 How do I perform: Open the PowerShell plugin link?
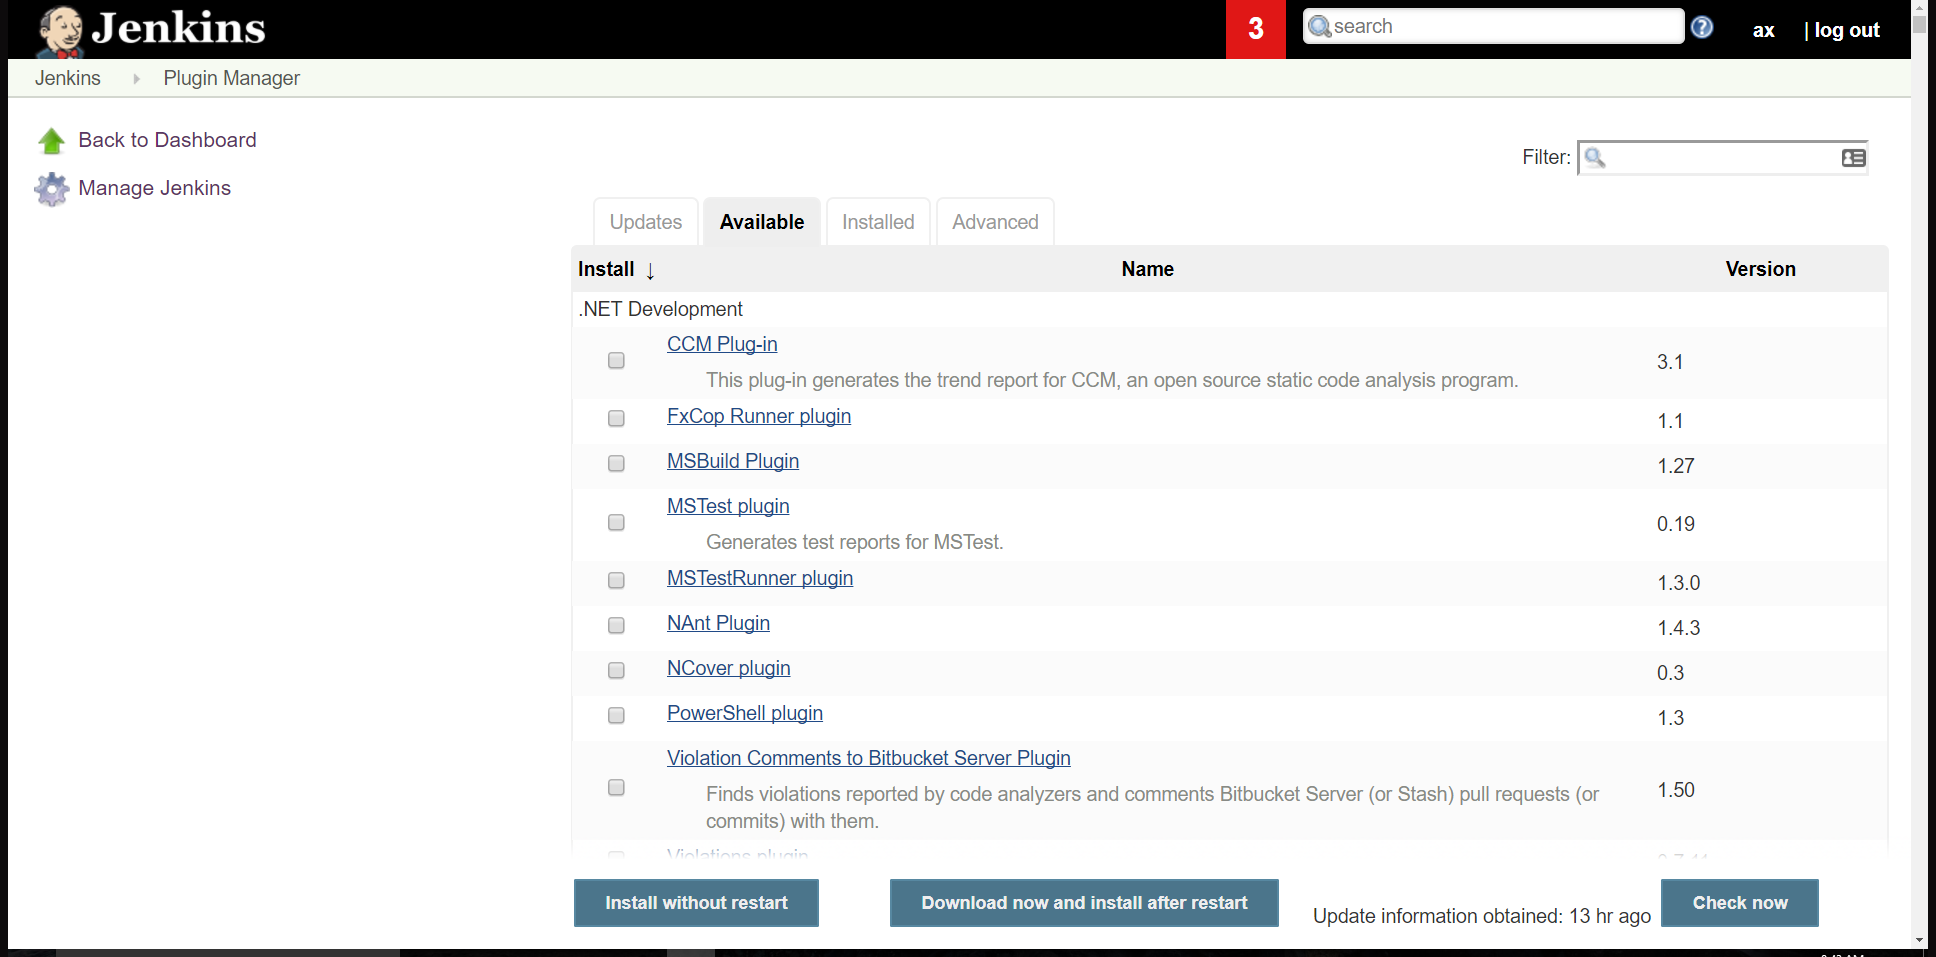click(745, 713)
